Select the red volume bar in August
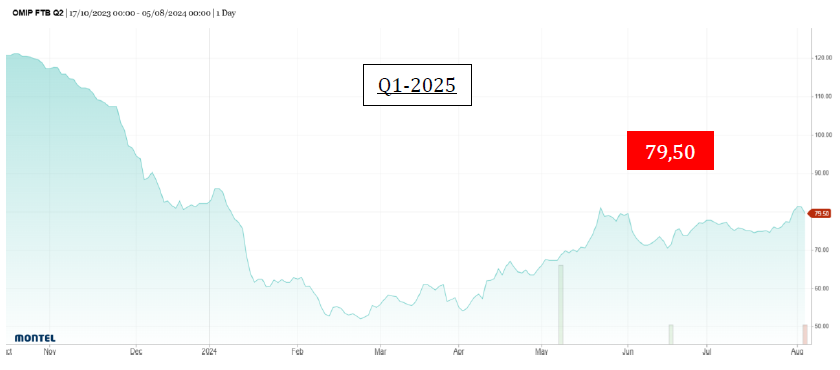The height and width of the screenshot is (370, 840). pos(805,334)
